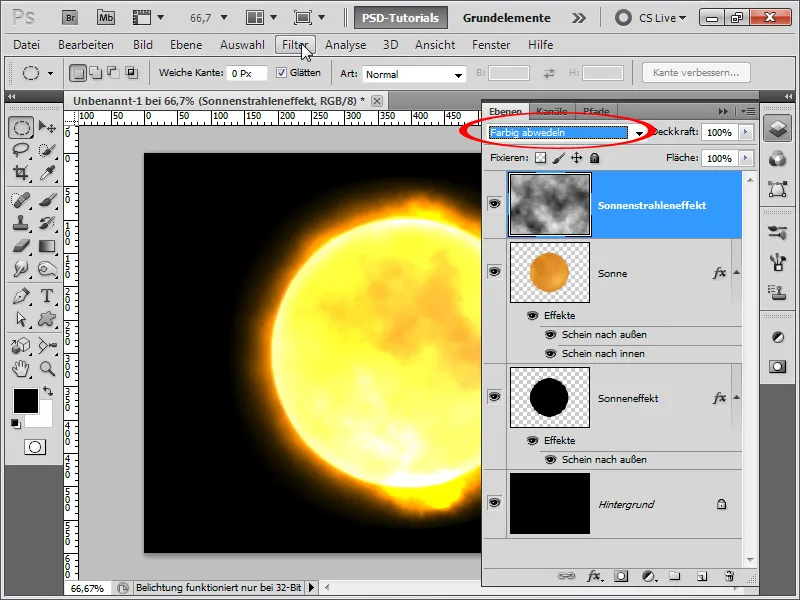The height and width of the screenshot is (600, 800).
Task: Hide the Sonneneffekt layer
Action: 494,396
